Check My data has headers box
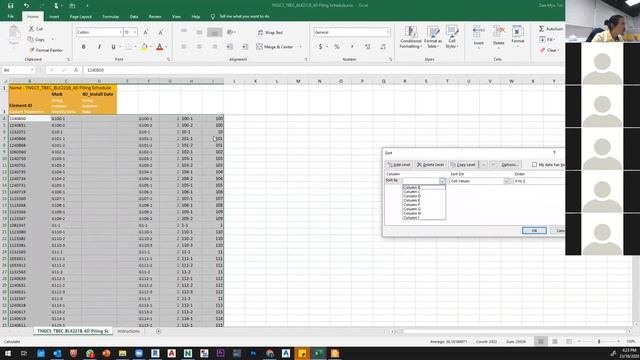Image resolution: width=640 pixels, height=360 pixels. coord(534,164)
